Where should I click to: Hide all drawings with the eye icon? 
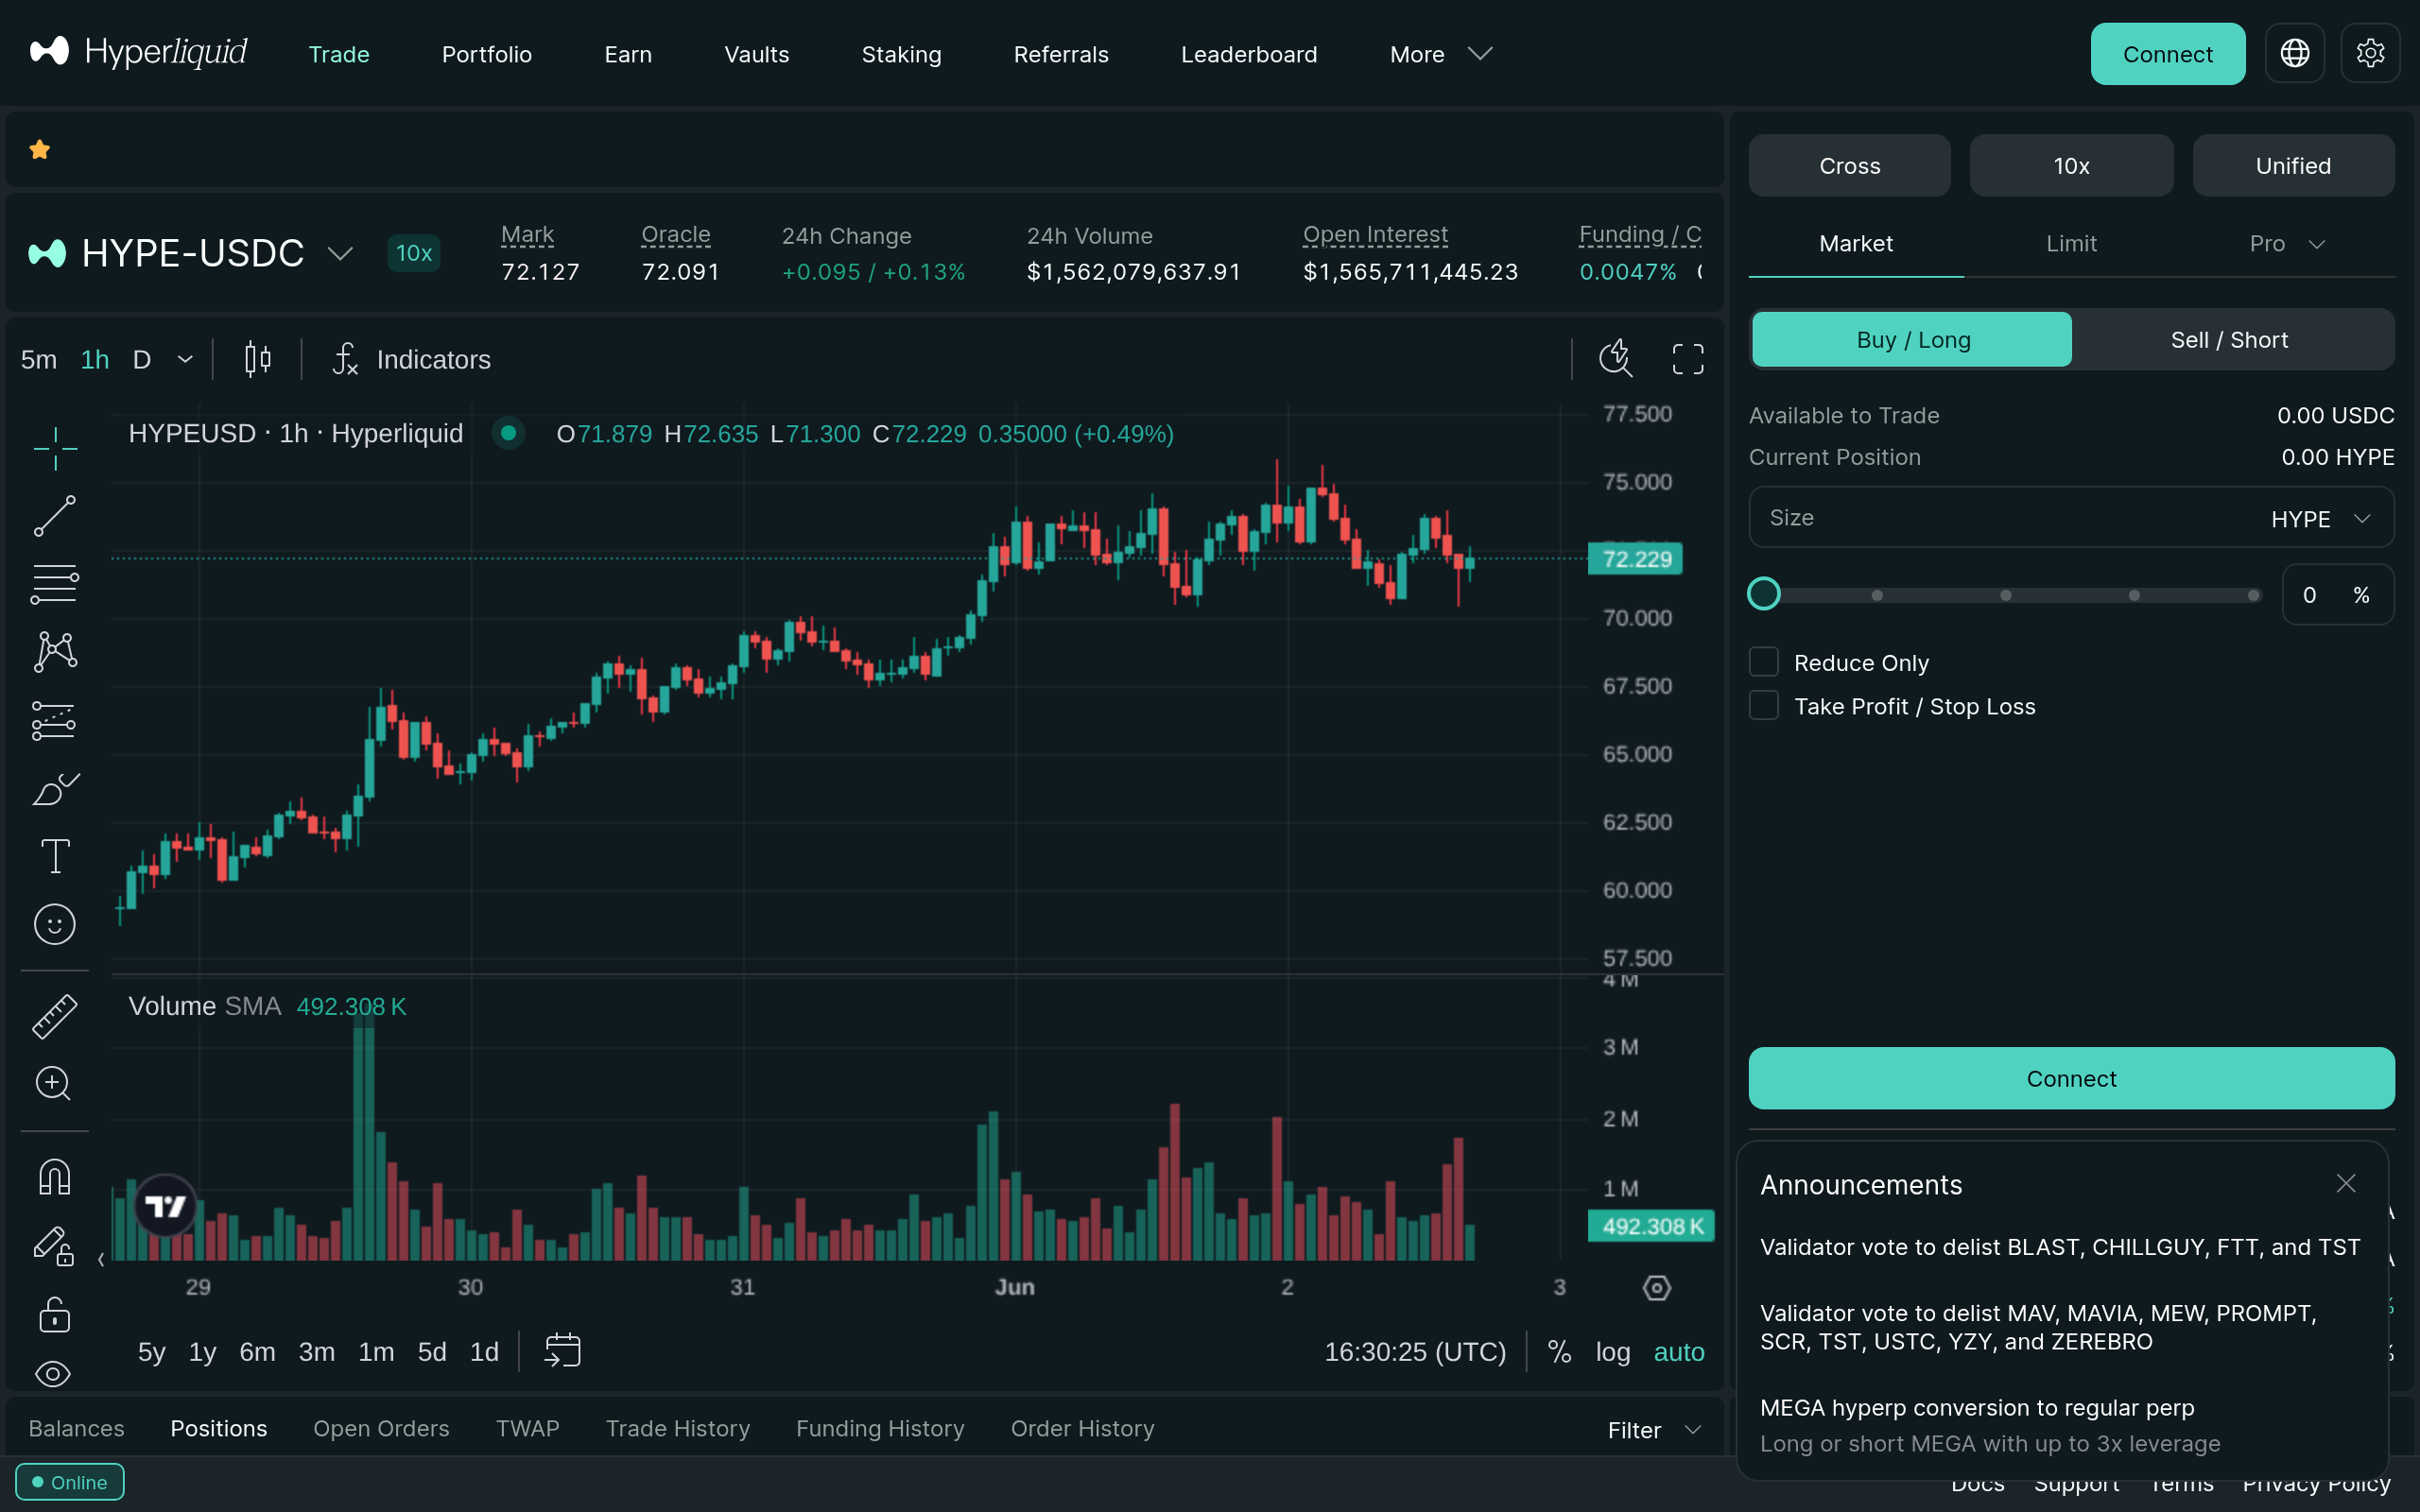(53, 1374)
